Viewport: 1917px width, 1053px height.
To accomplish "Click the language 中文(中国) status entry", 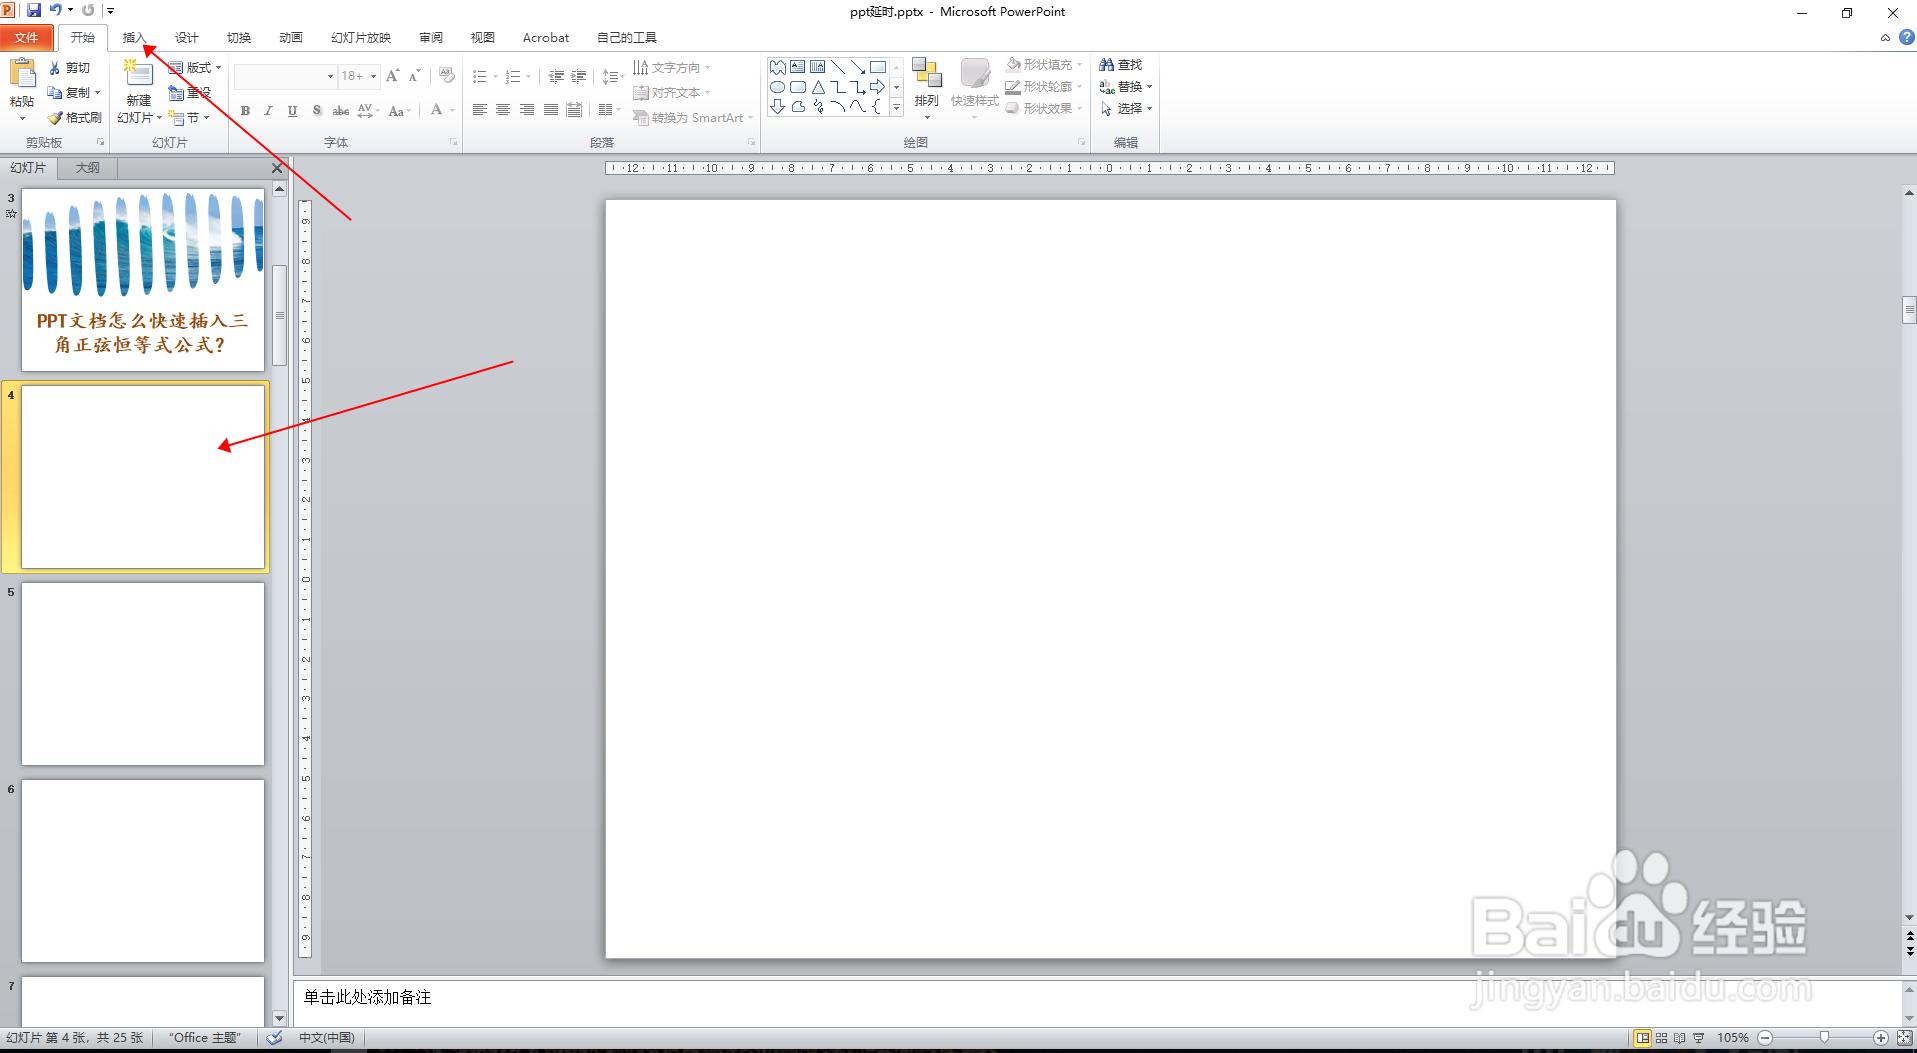I will [x=327, y=1038].
